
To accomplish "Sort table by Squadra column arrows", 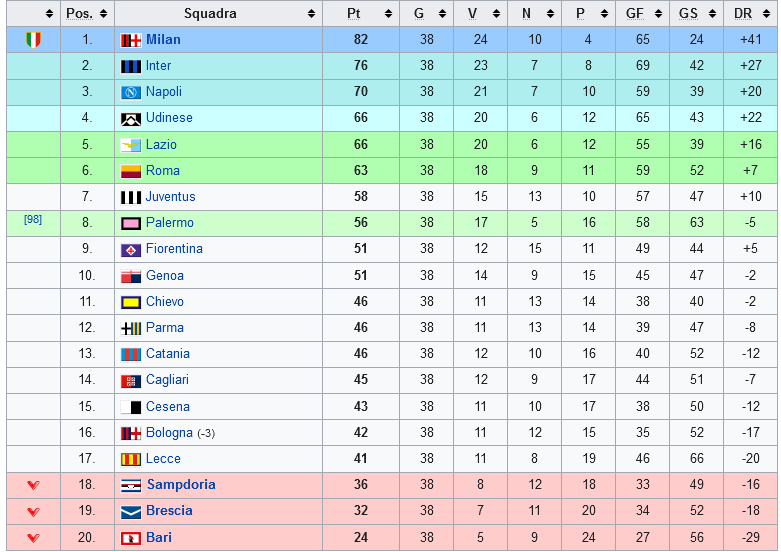I will (311, 14).
